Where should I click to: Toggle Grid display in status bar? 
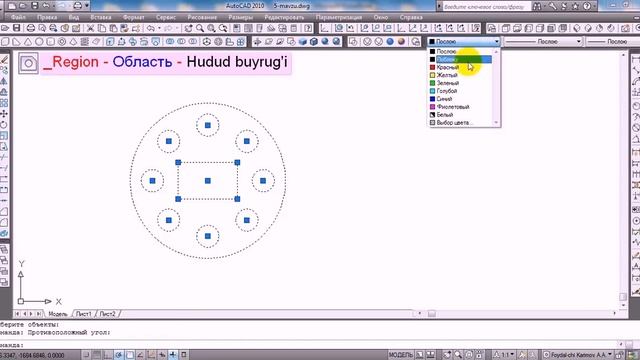click(x=97, y=355)
